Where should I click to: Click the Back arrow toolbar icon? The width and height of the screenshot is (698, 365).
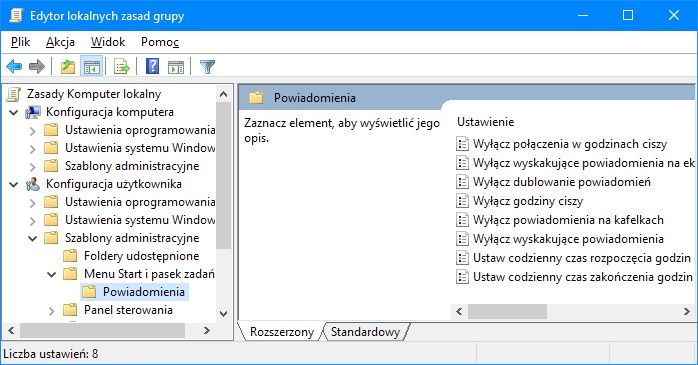[14, 67]
